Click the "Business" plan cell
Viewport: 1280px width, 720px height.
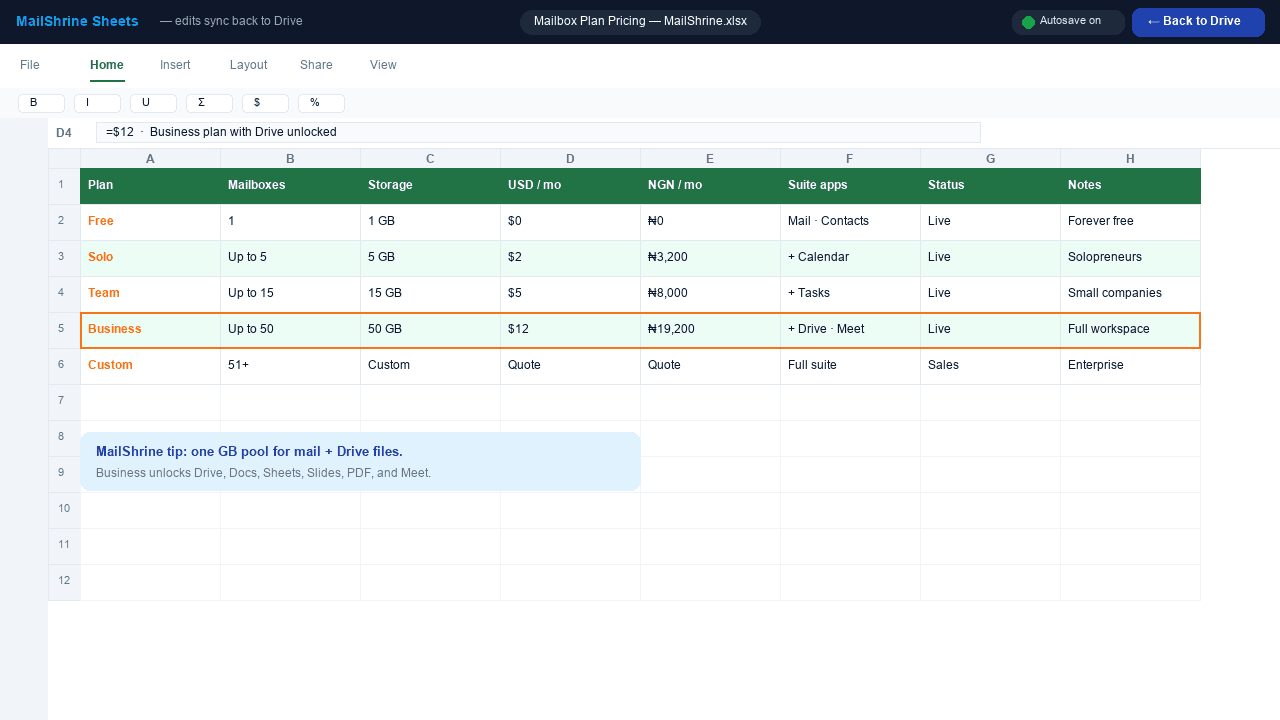click(x=150, y=331)
